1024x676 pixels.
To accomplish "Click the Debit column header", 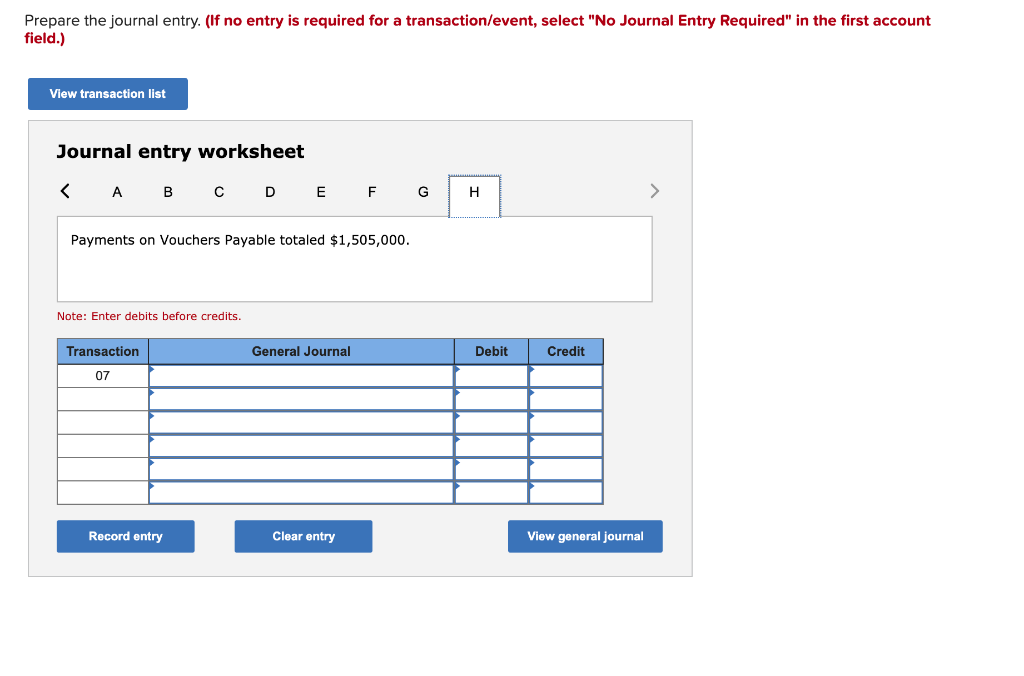I will click(491, 351).
